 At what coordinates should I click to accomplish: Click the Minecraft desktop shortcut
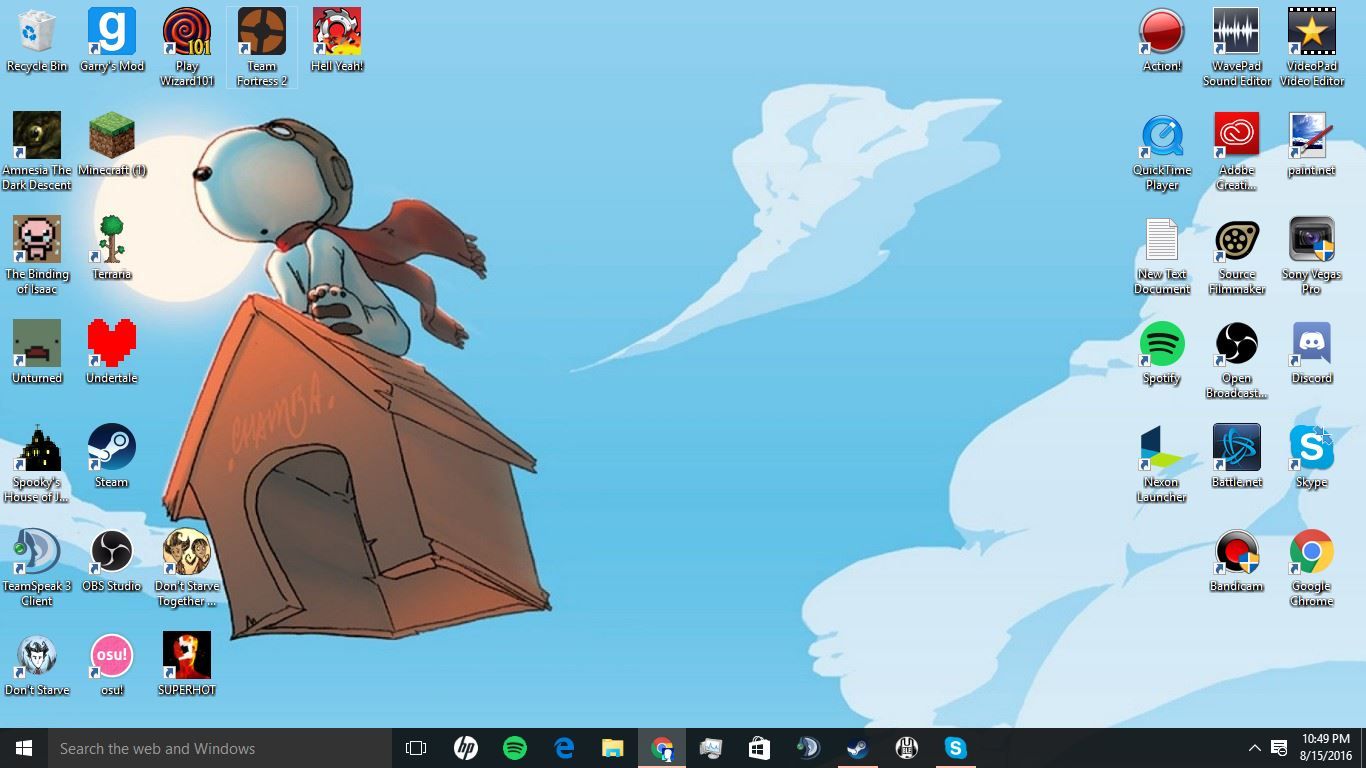(x=111, y=137)
